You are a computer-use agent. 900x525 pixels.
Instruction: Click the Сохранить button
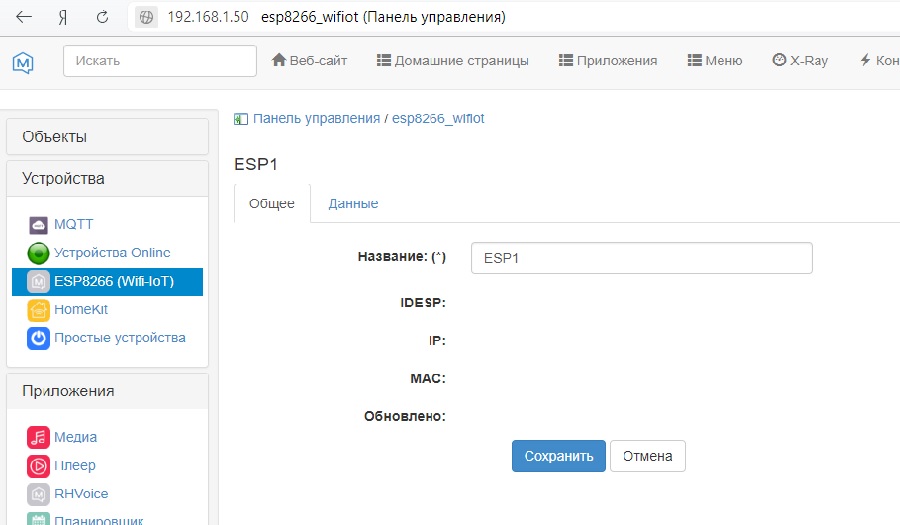tap(558, 456)
